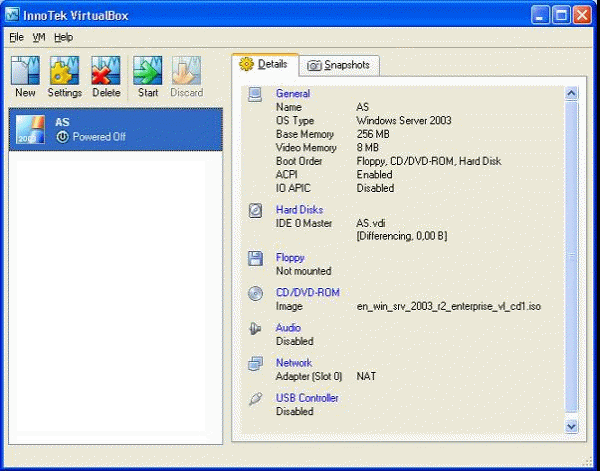Click 'Disabled' under the Audio section
Viewport: 600px width, 471px height.
tap(295, 341)
